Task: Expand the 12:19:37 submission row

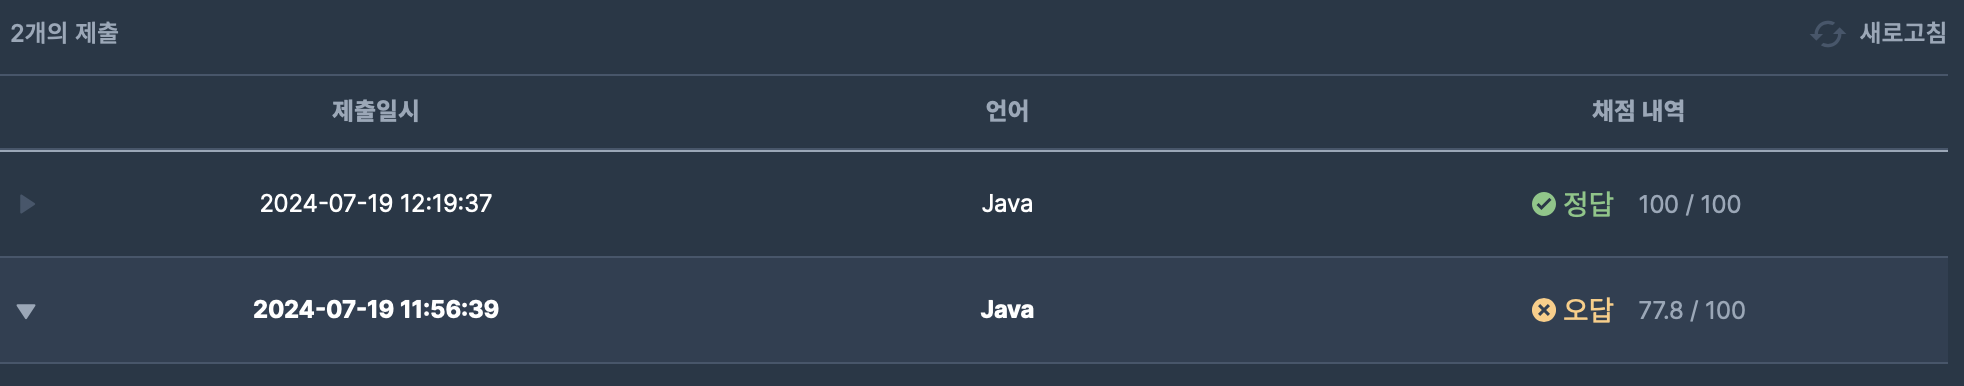Action: tap(27, 204)
